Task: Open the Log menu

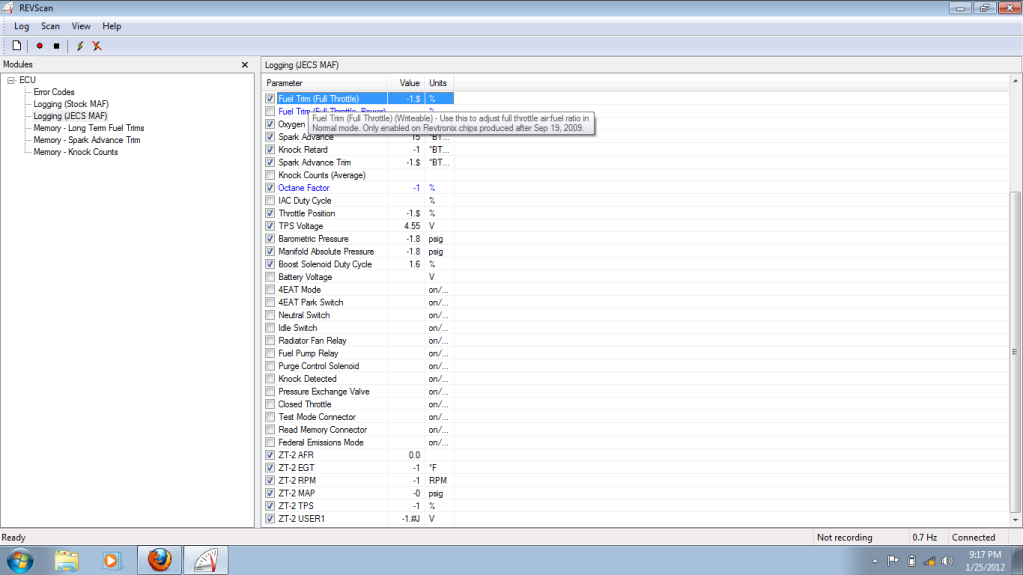Action: [22, 26]
